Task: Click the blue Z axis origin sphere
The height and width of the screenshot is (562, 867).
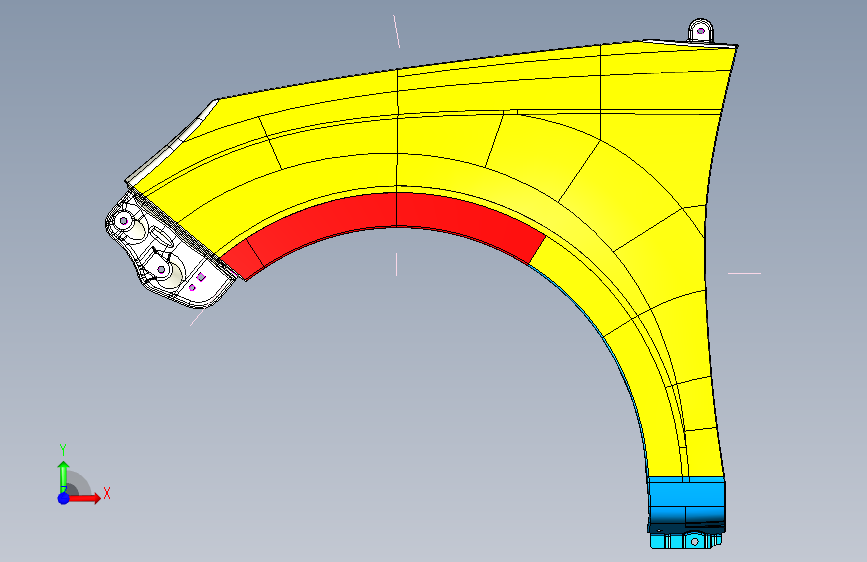Action: click(64, 498)
